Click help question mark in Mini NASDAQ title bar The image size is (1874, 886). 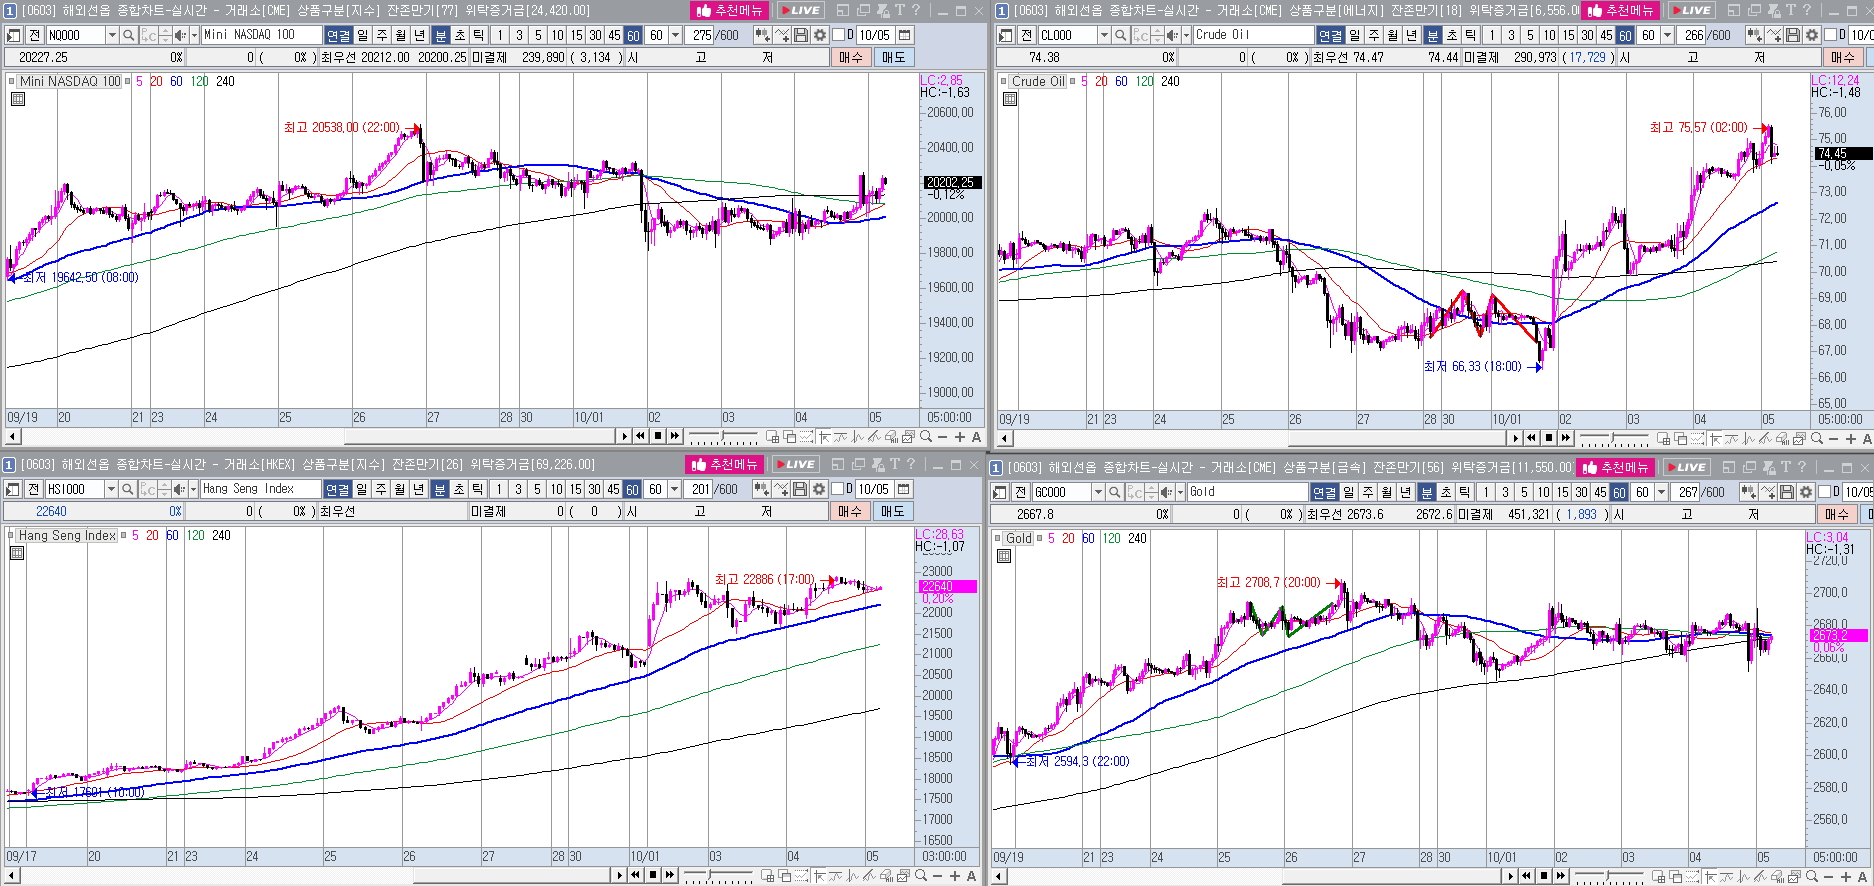coord(916,10)
